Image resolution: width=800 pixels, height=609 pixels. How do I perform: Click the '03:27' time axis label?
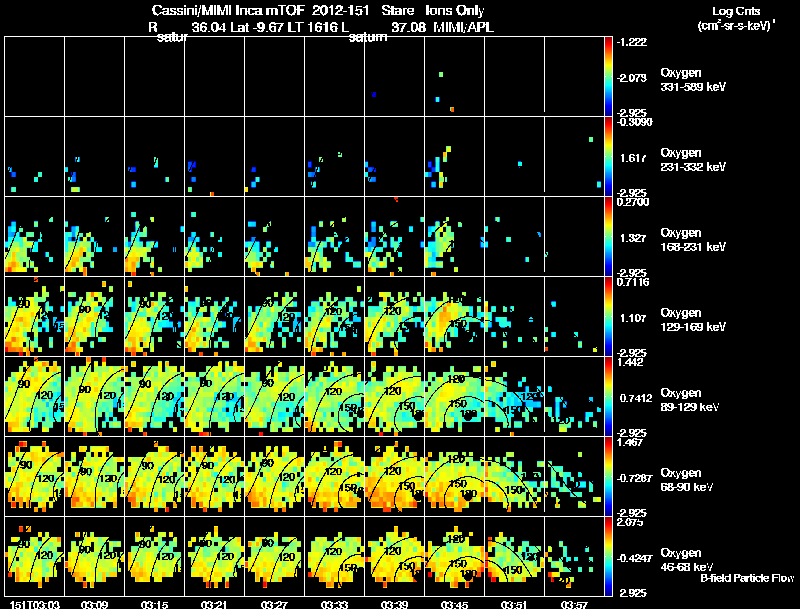tap(274, 604)
